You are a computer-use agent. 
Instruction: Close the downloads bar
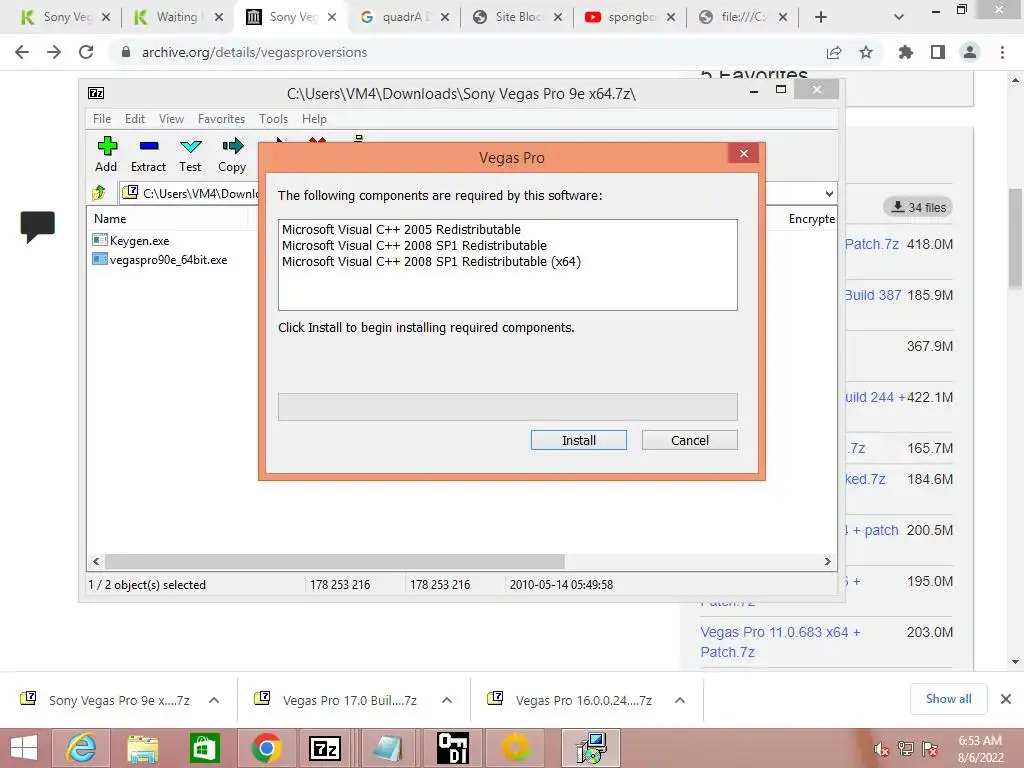click(1006, 699)
